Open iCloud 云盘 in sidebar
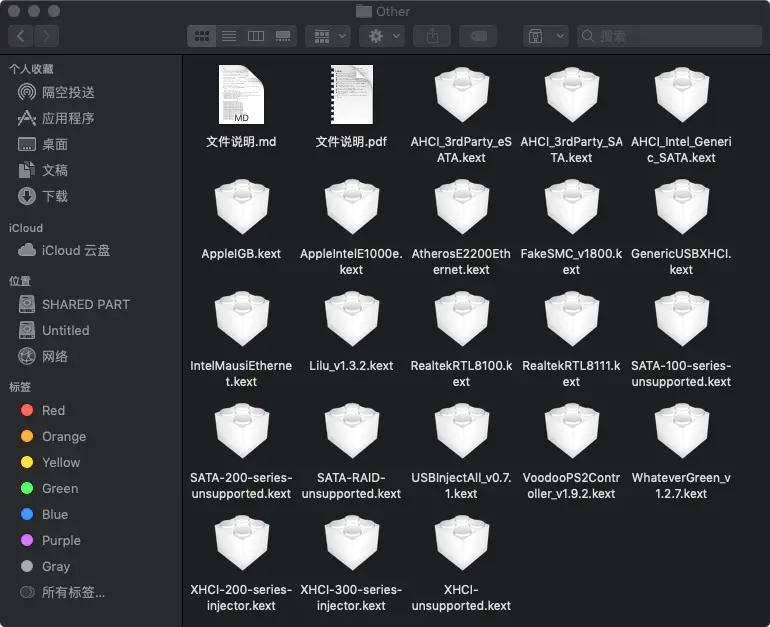Screen dimensions: 770x627 pyautogui.click(x=64, y=250)
